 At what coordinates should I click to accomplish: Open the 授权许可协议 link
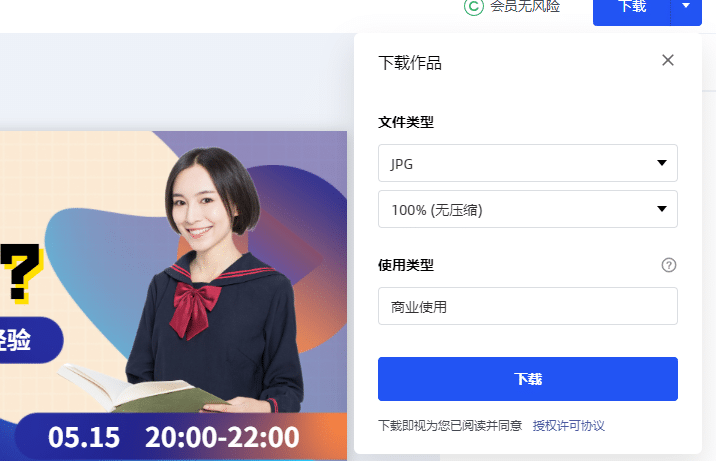[568, 425]
